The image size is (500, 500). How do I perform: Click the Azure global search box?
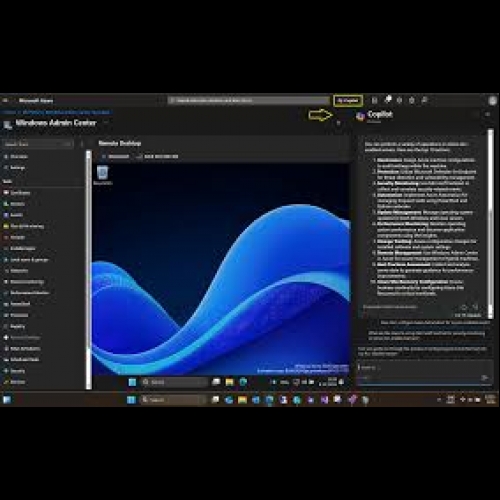(248, 100)
